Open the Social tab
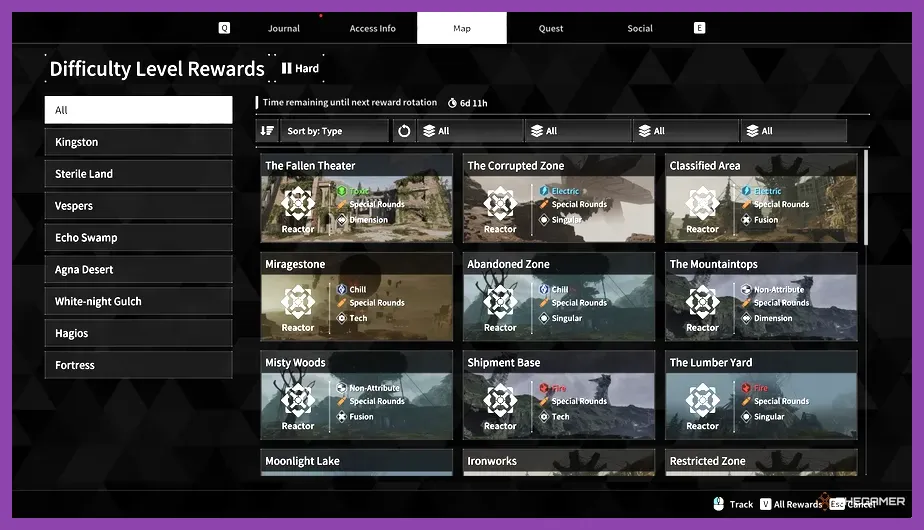The height and width of the screenshot is (530, 924). pos(640,28)
